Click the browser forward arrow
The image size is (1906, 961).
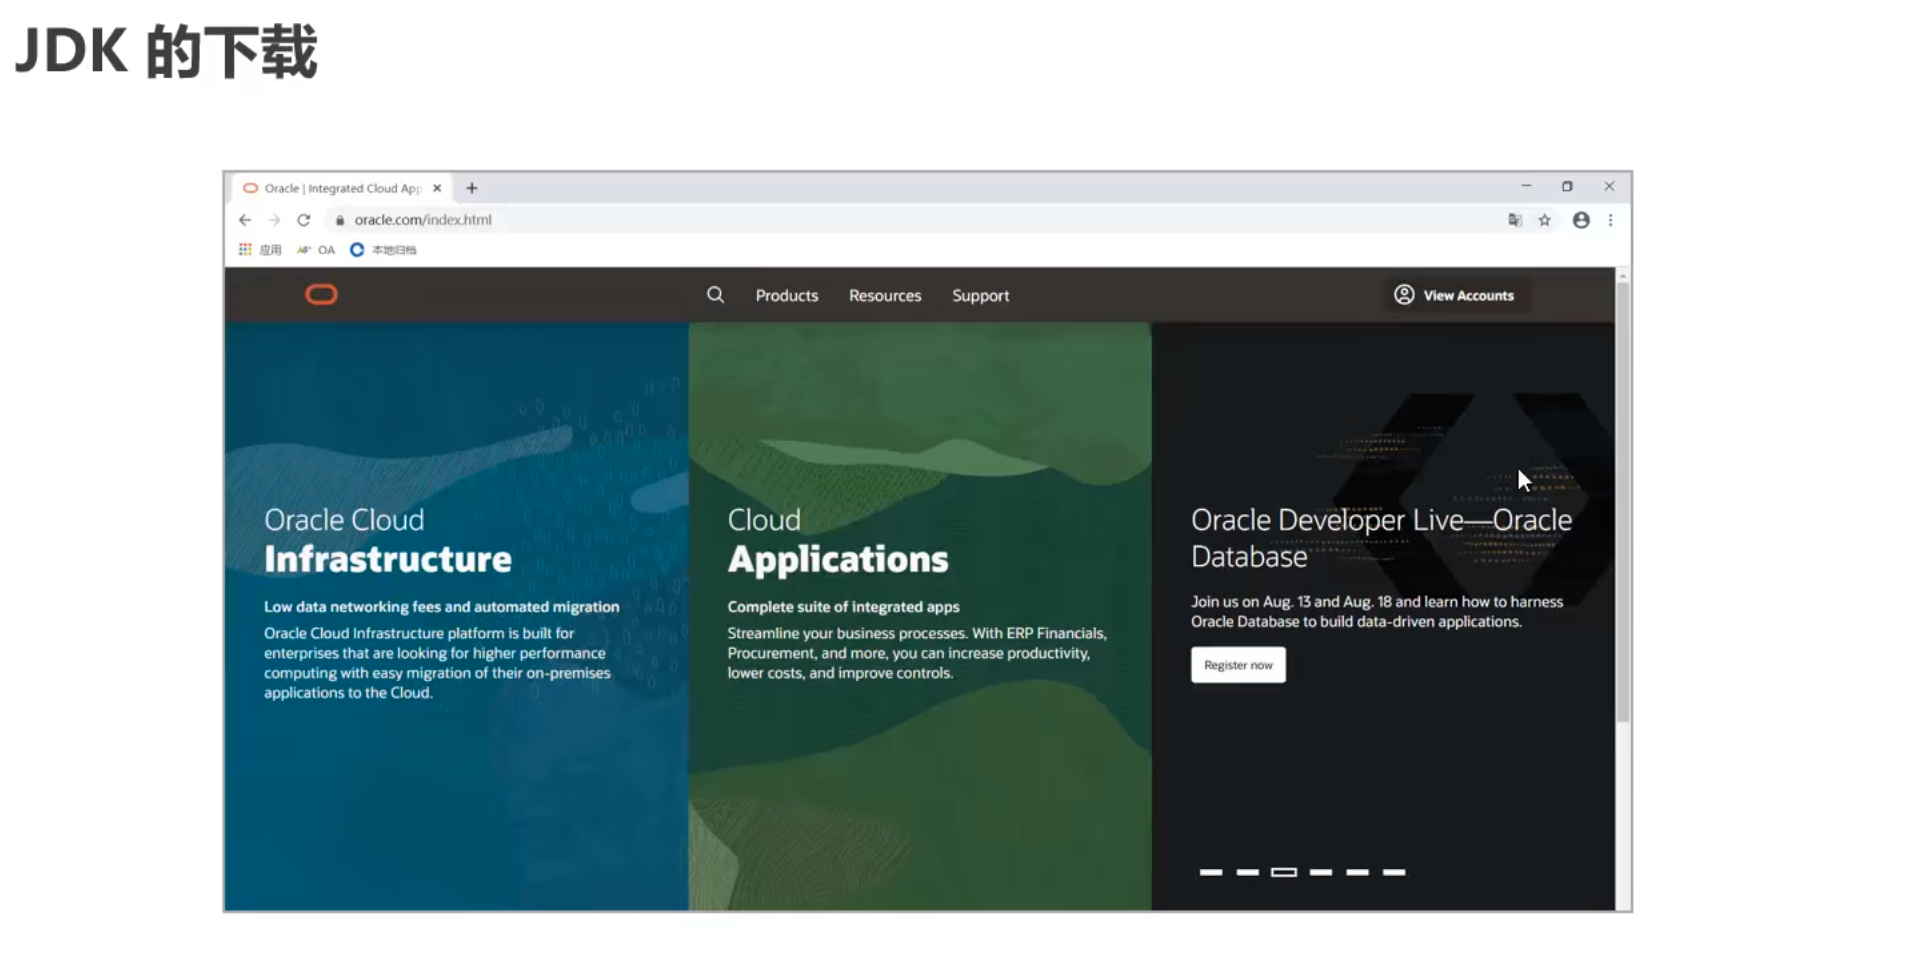click(274, 220)
